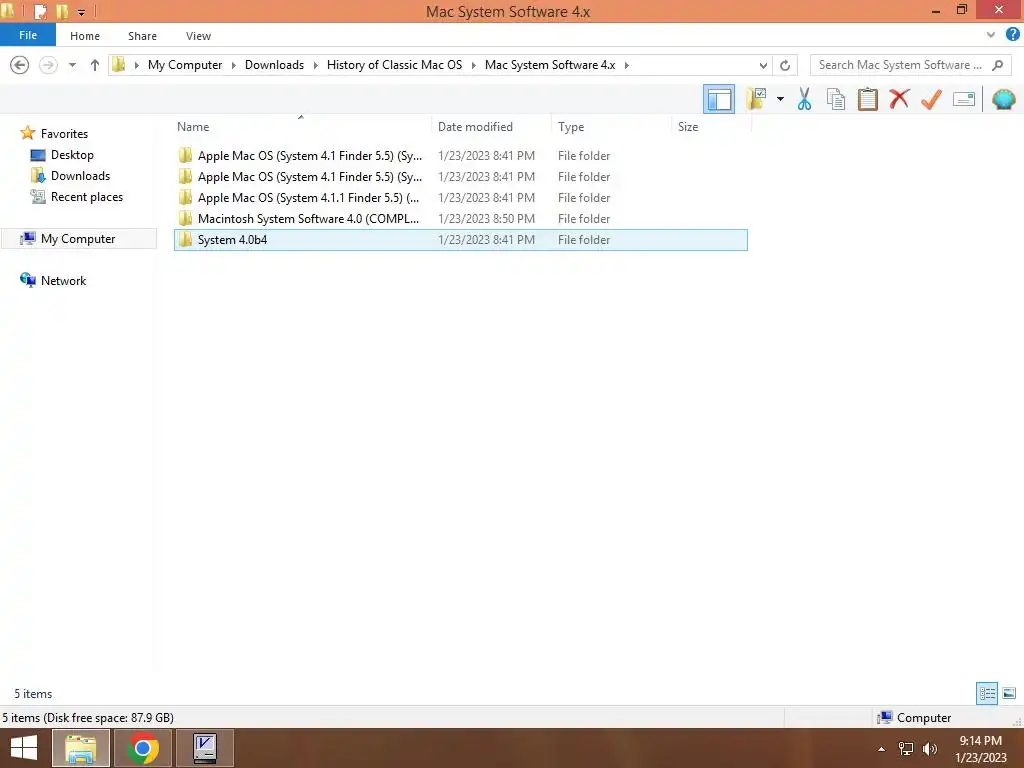Launch Google Chrome from the taskbar

coord(142,748)
